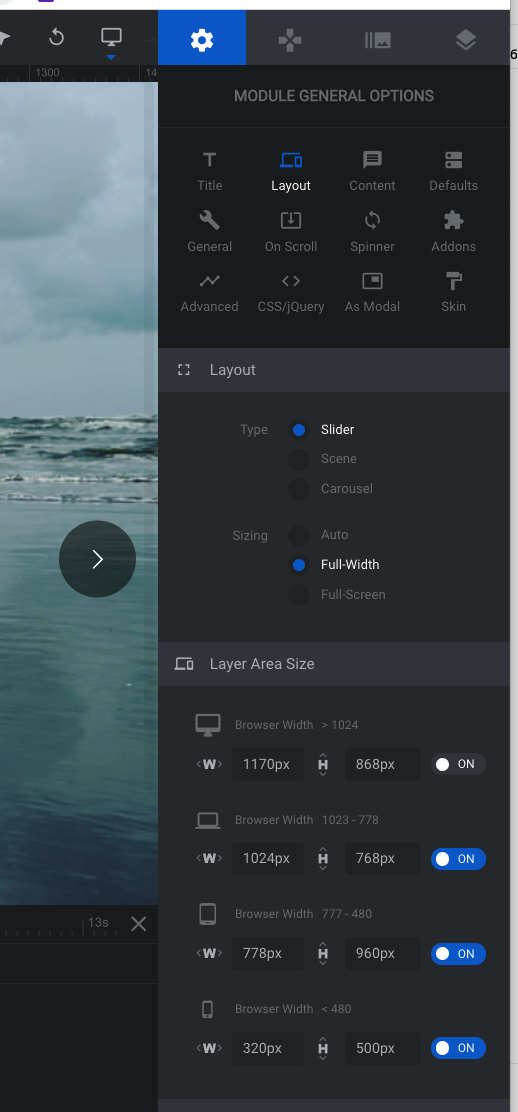Open the As Modal settings
Screen dimensions: 518x1112
pyautogui.click(x=372, y=292)
